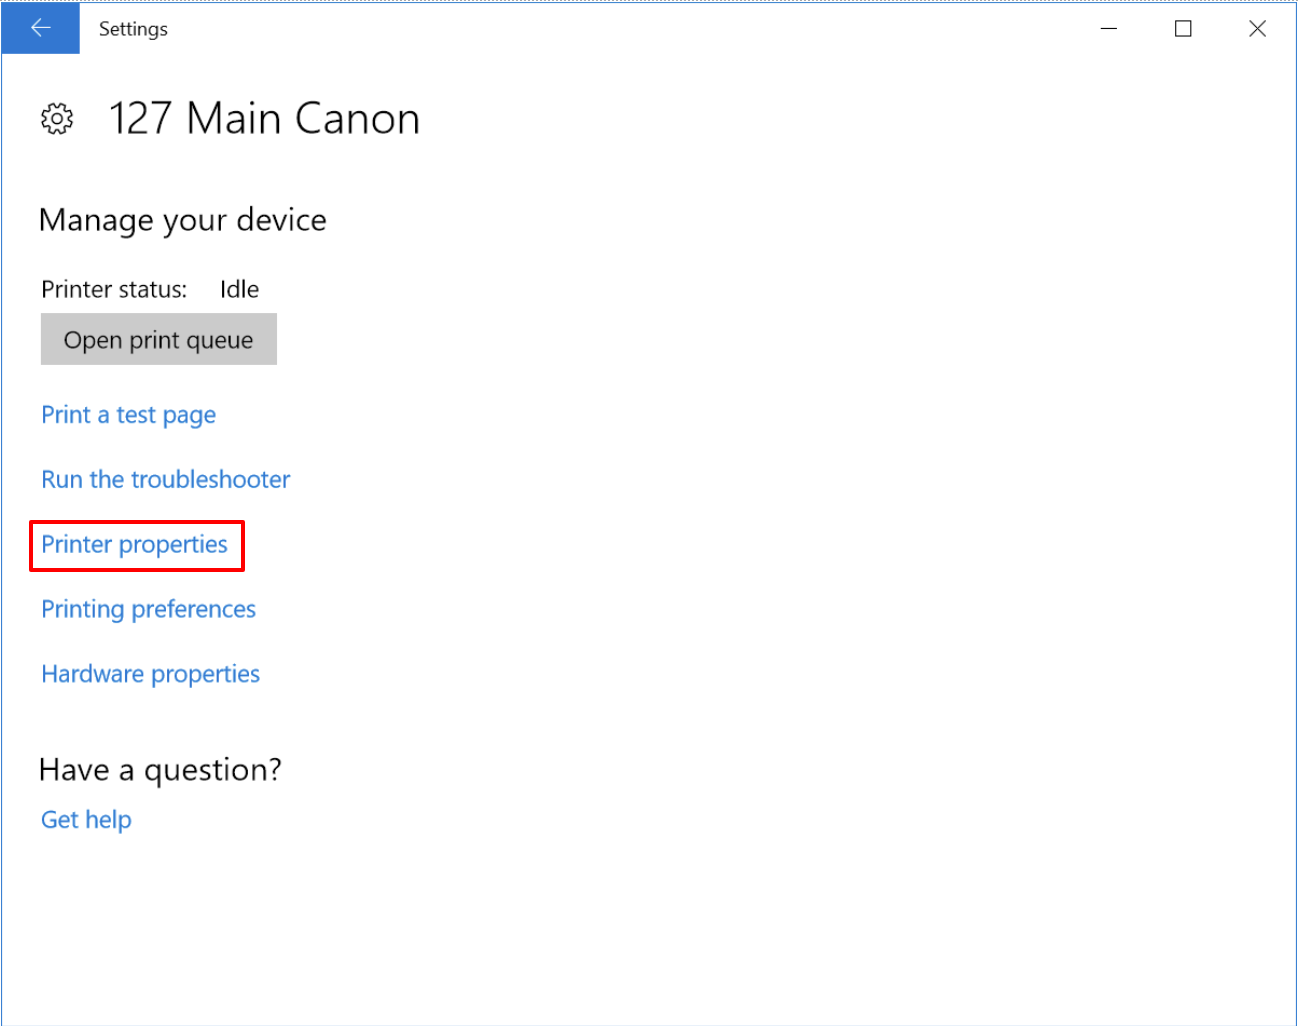Viewport: 1298px width, 1026px height.
Task: Close the Settings window
Action: (x=1257, y=29)
